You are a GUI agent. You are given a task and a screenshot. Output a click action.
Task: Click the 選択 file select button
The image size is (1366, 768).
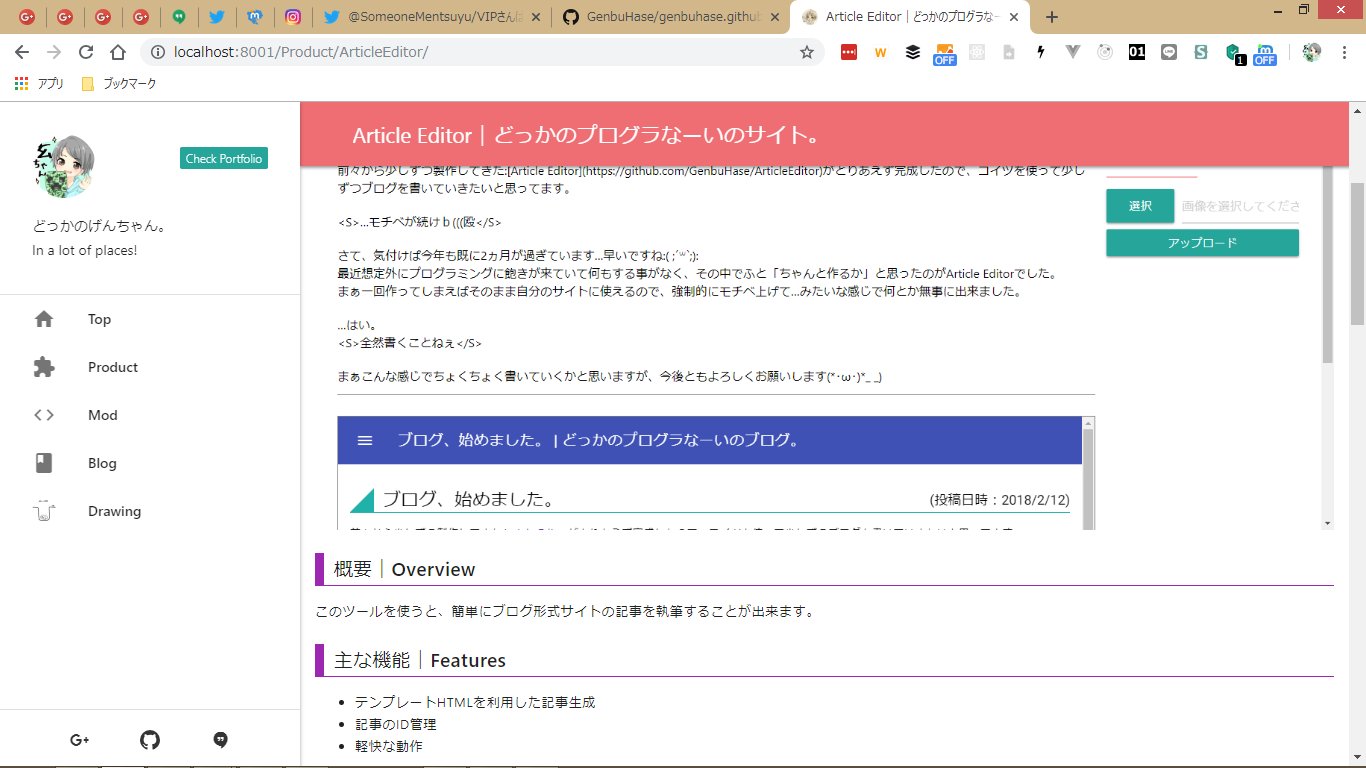click(x=1139, y=206)
